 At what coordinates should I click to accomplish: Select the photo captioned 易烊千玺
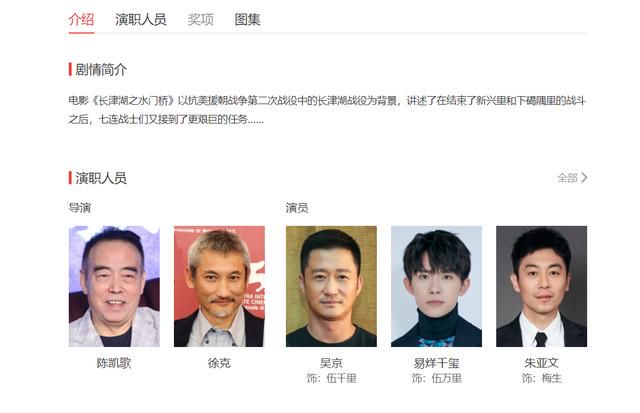(x=436, y=286)
